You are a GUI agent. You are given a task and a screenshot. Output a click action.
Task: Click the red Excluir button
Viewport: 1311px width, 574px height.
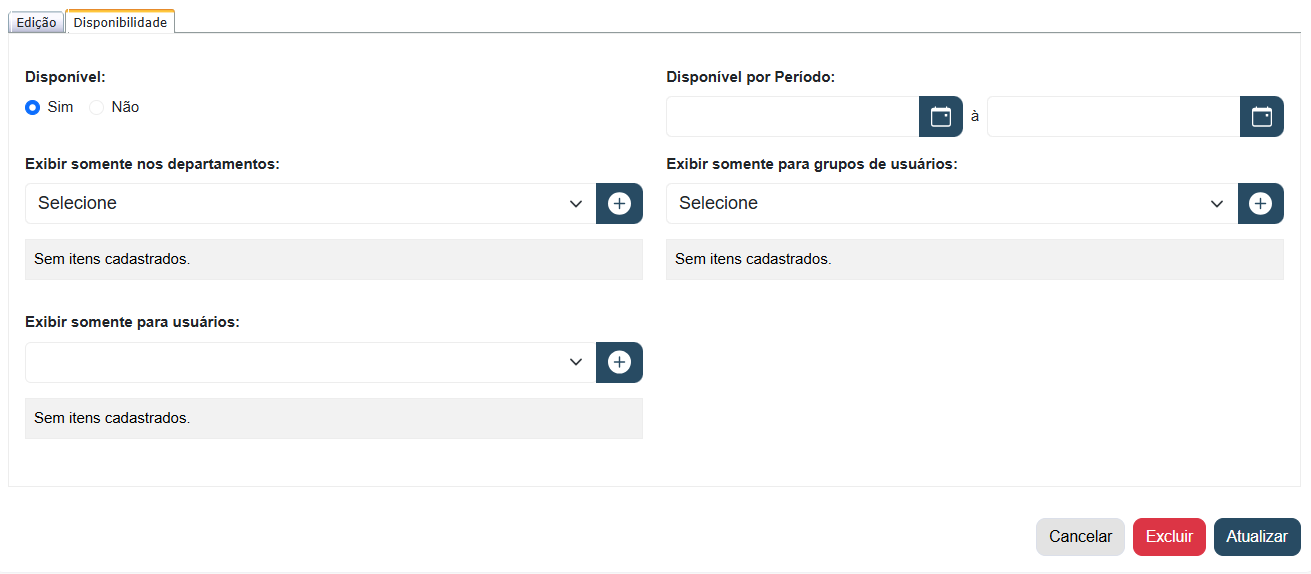pos(1169,537)
